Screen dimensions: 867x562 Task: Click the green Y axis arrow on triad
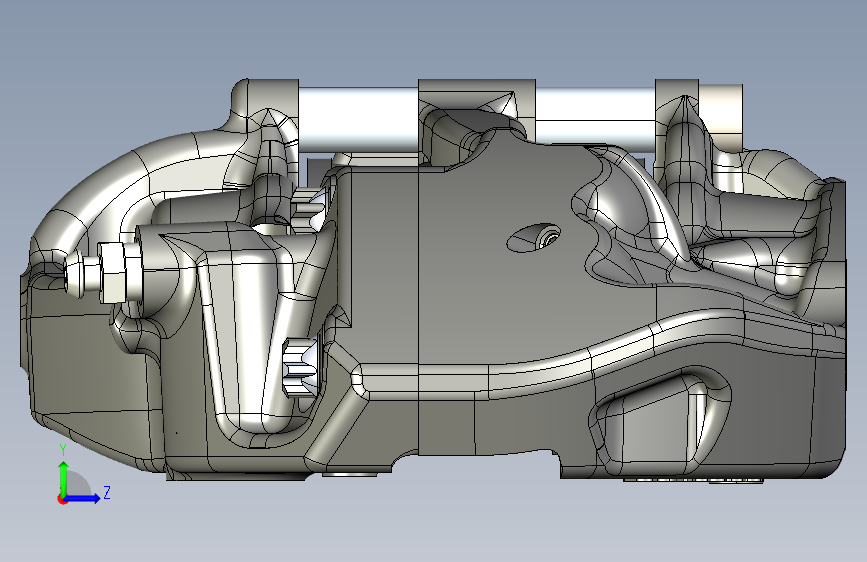(x=64, y=478)
